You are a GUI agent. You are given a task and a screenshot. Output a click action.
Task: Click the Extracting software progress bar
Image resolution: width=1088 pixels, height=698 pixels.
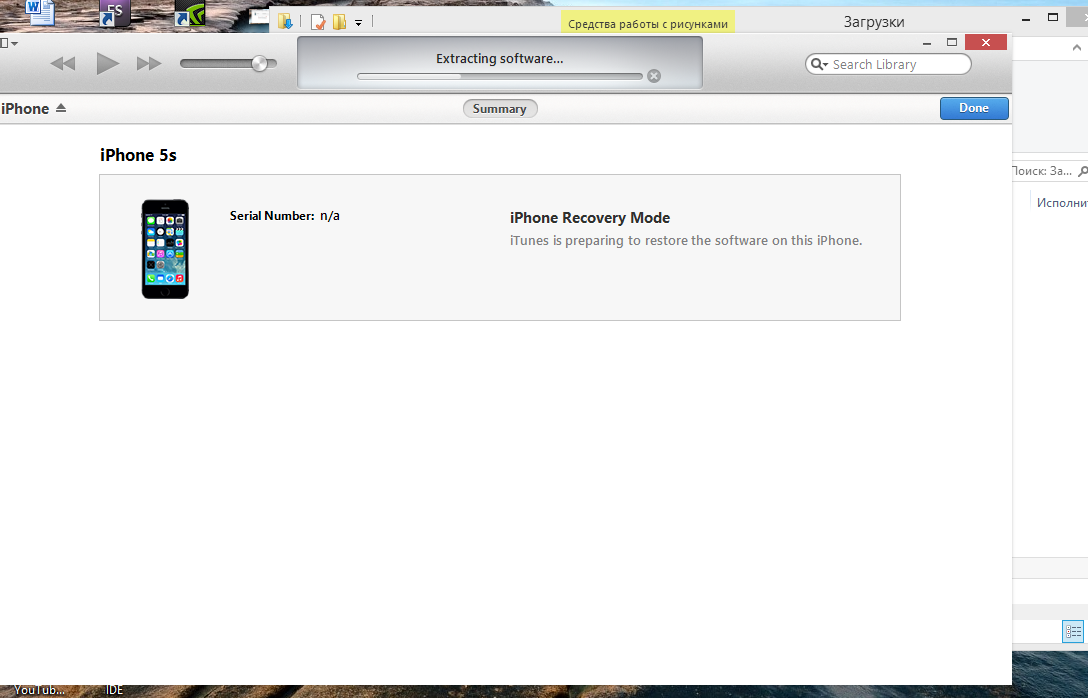500,76
